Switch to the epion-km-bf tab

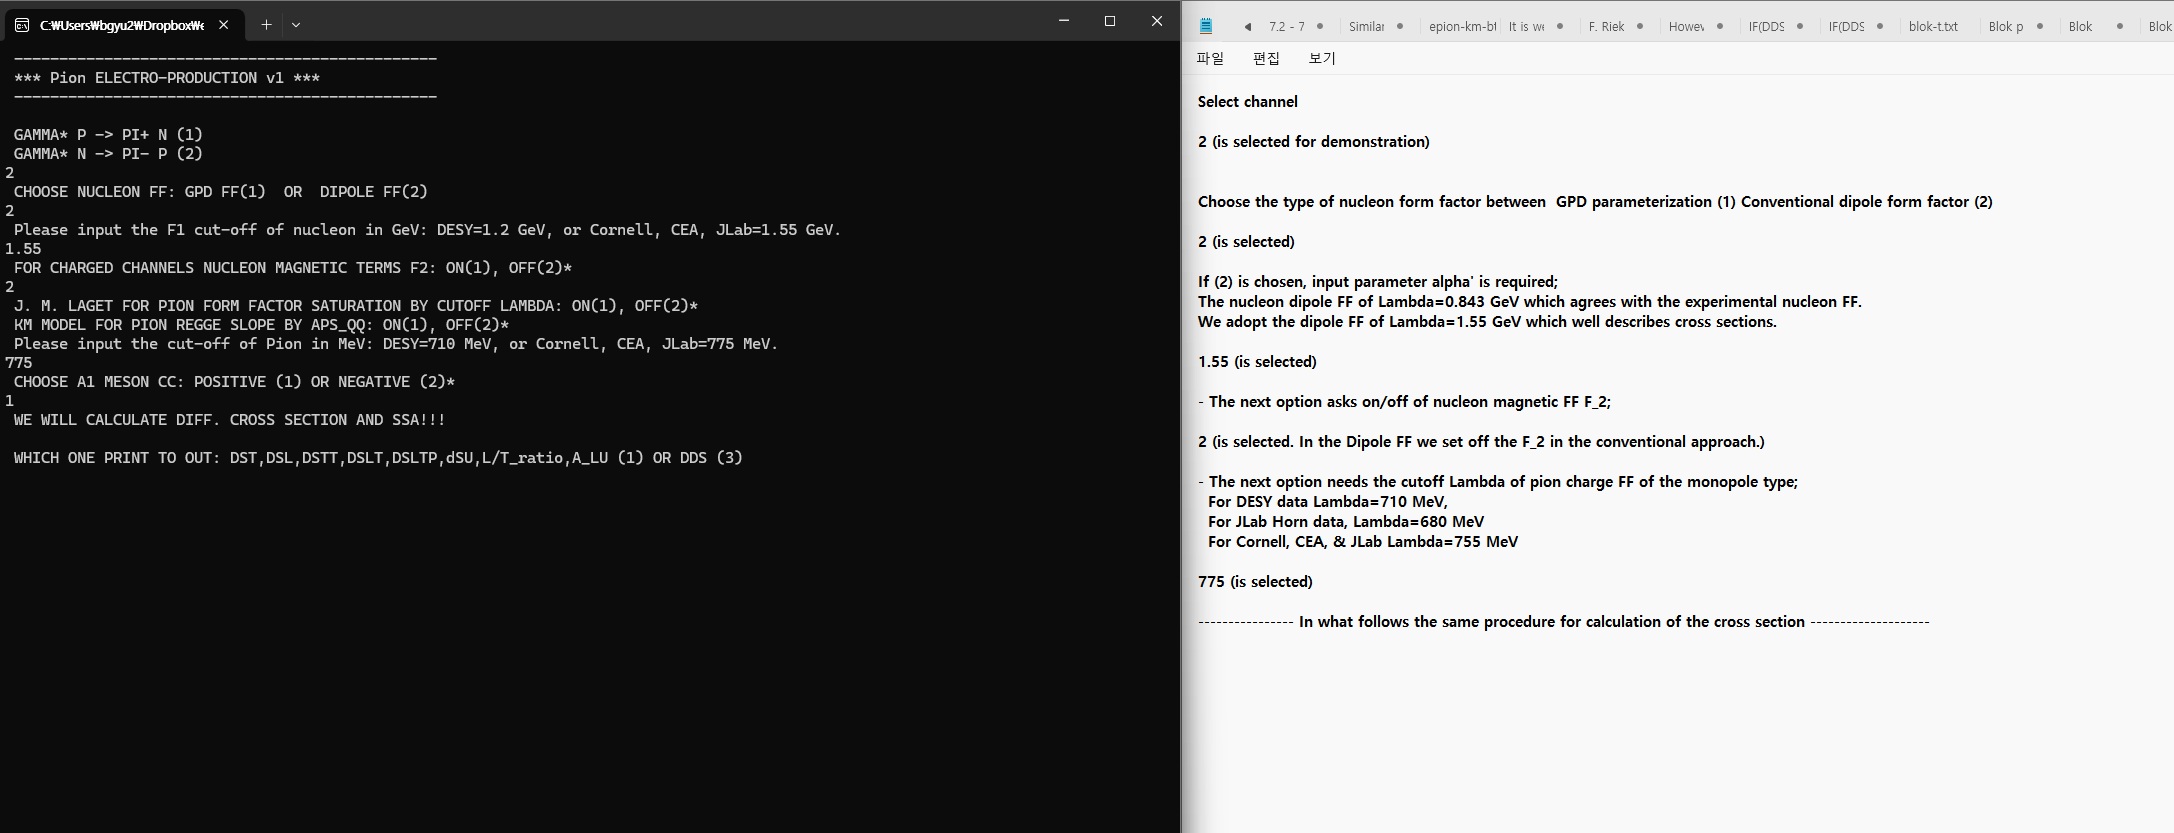pyautogui.click(x=1462, y=27)
